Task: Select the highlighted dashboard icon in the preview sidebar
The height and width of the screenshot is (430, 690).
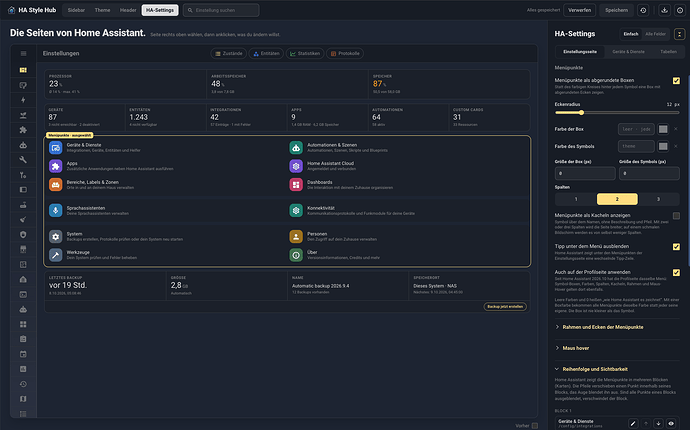Action: [23, 70]
